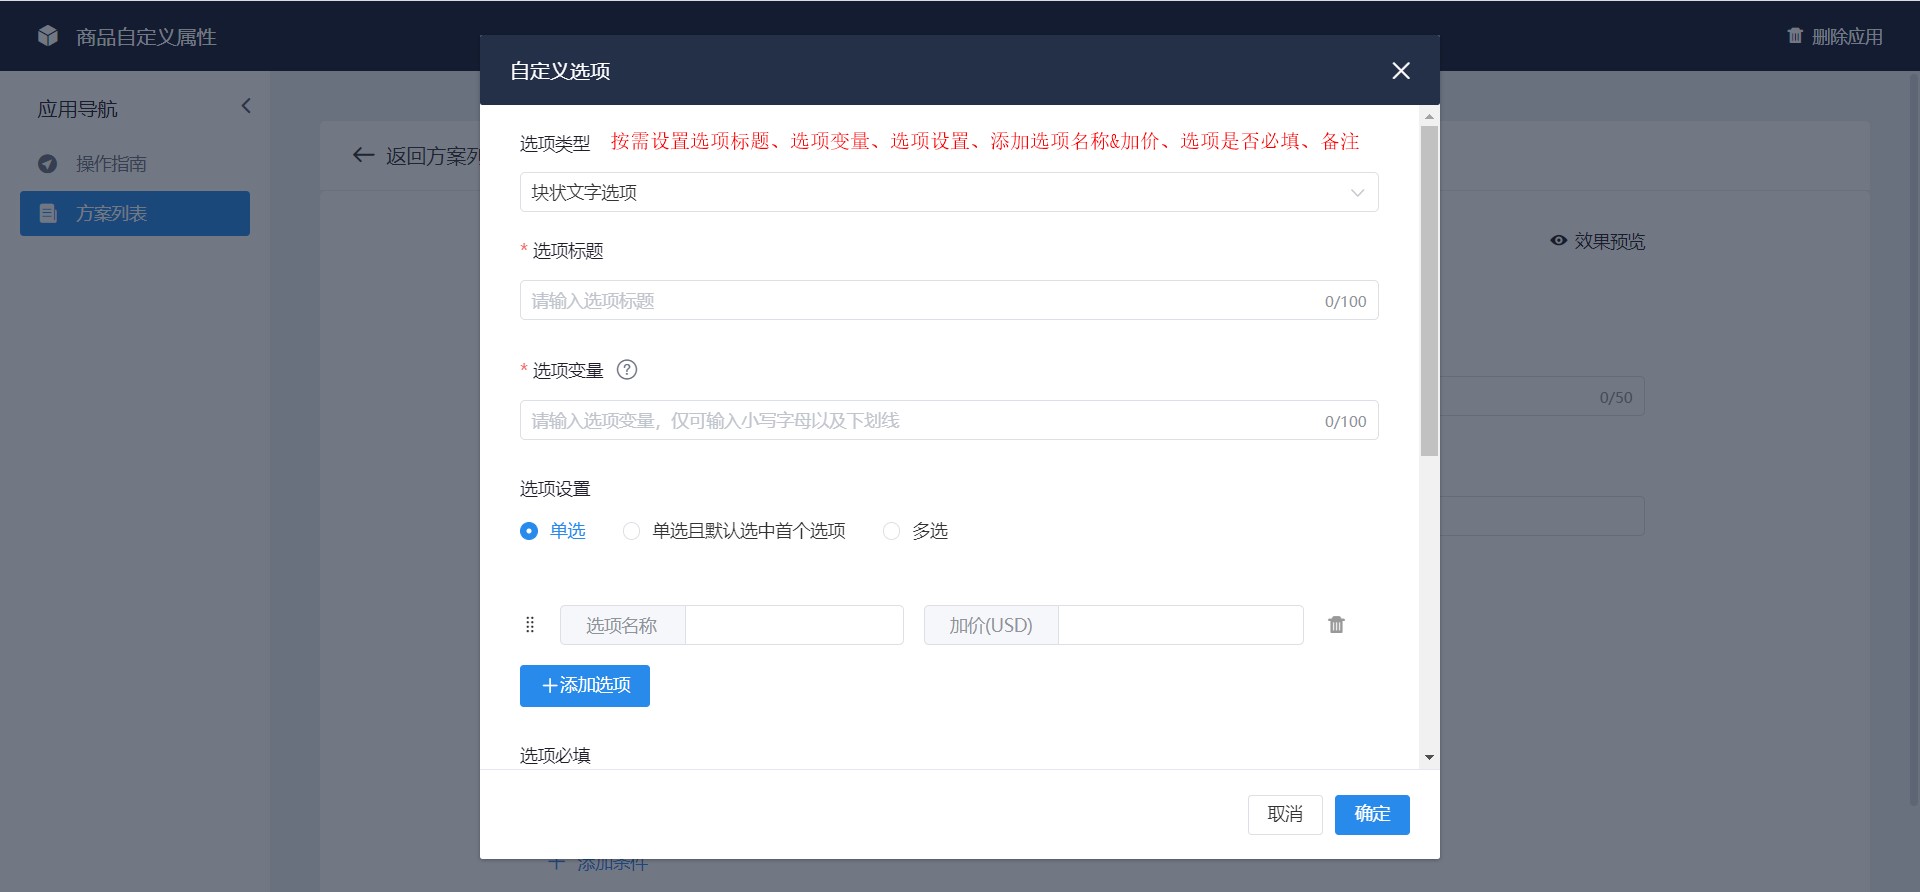Delete the option row with trash icon
The width and height of the screenshot is (1920, 892).
(1336, 625)
